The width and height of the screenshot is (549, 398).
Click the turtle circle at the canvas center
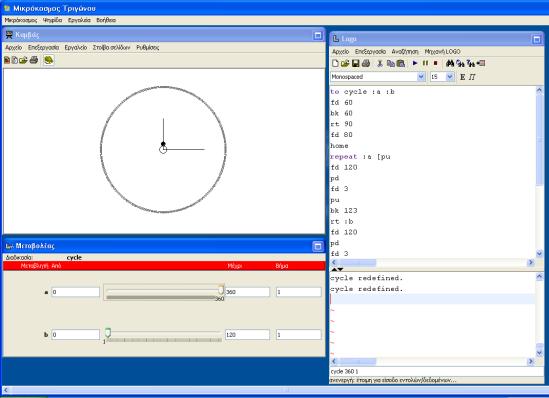[x=163, y=149]
